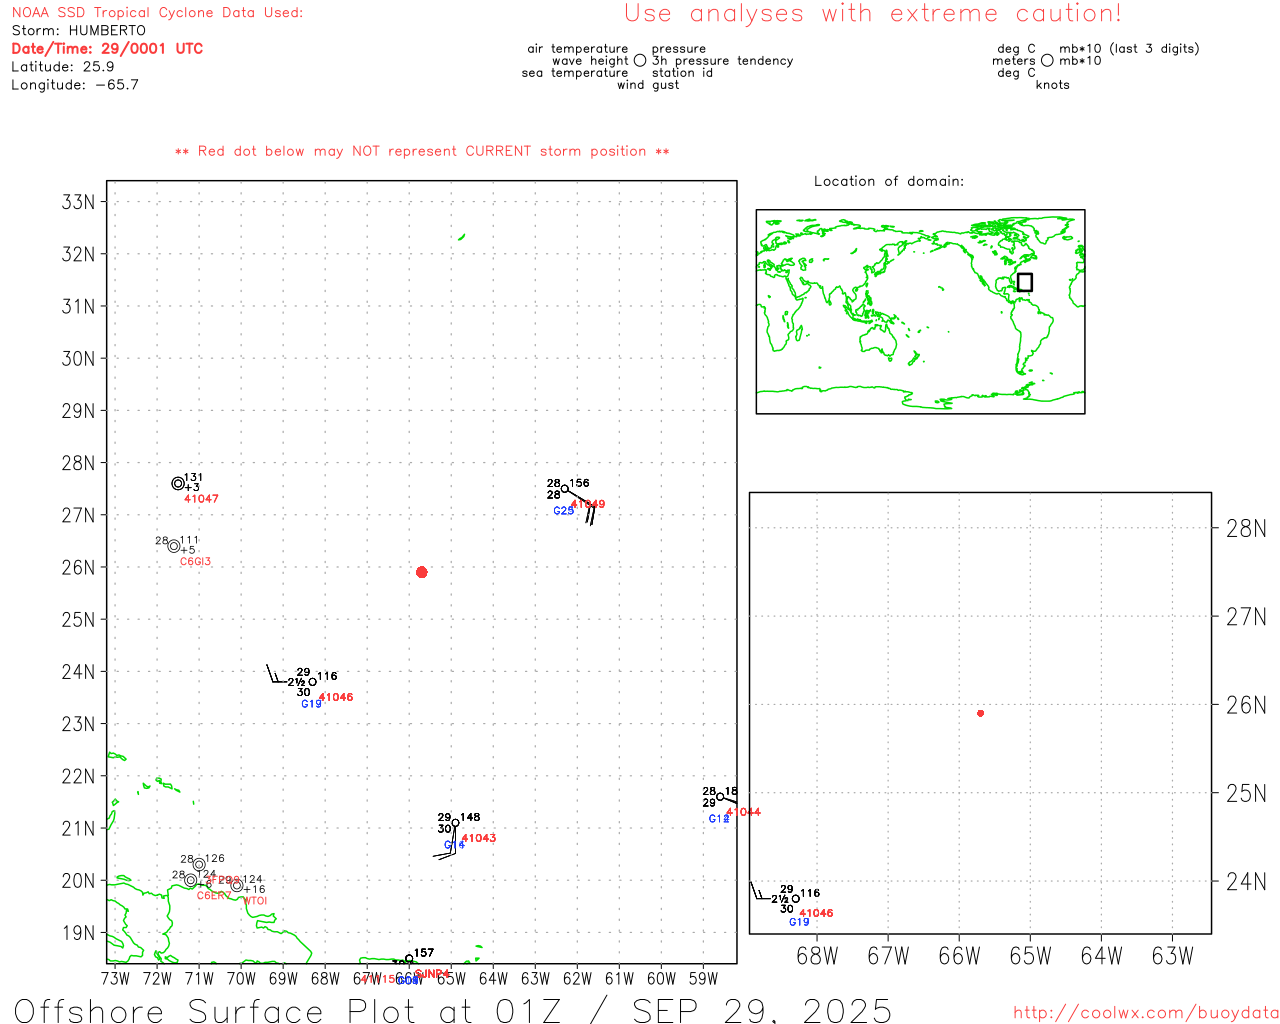
Task: Click the blue G19 gust label in main map
Action: pyautogui.click(x=311, y=704)
